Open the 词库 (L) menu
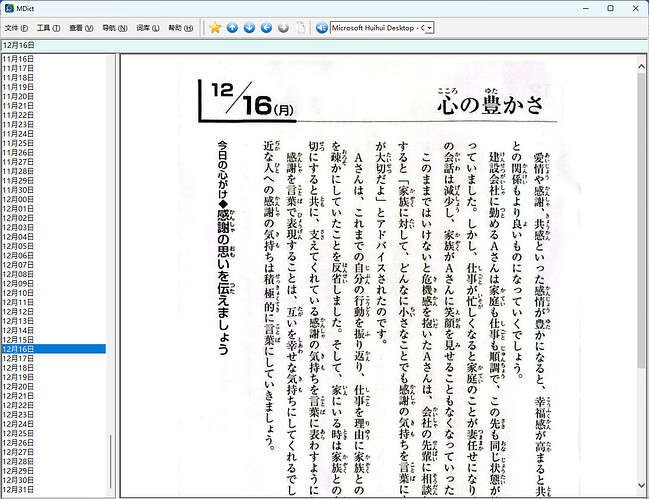The image size is (649, 499). (148, 28)
